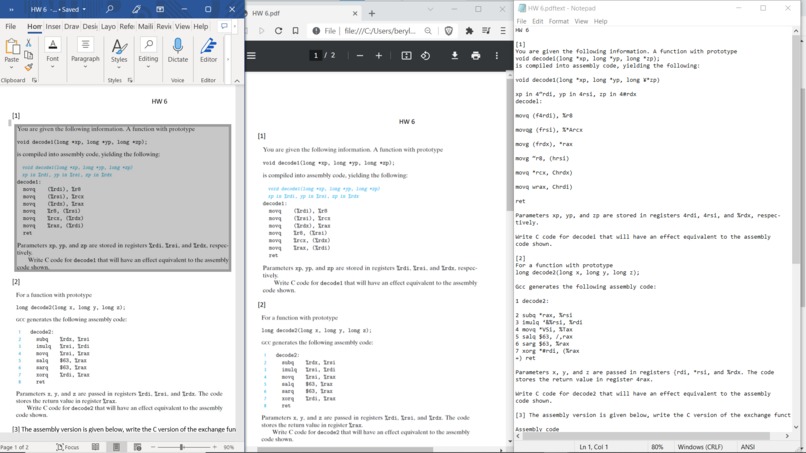The width and height of the screenshot is (806, 453).
Task: Click the Word zoom slider handle
Action: tap(181, 447)
